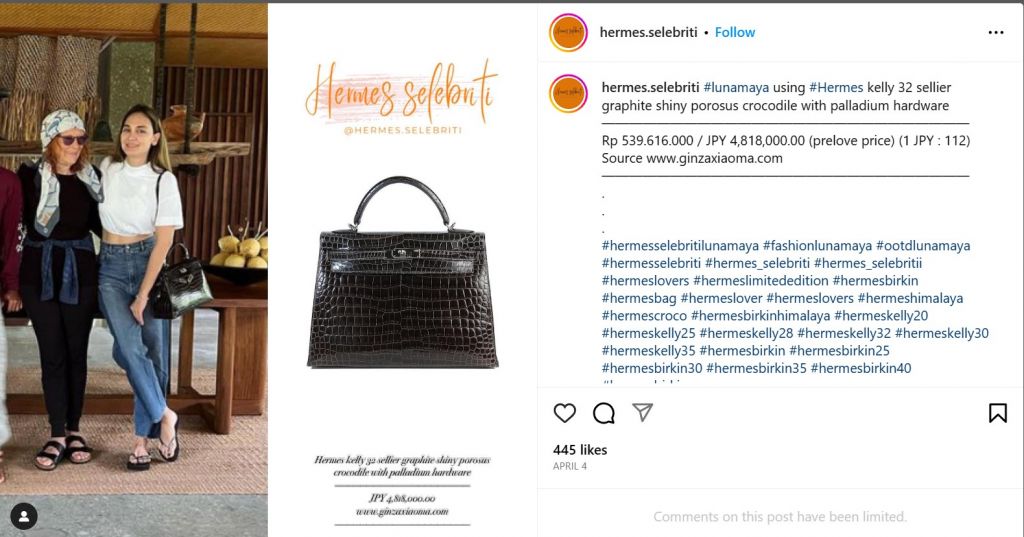Open #hermeskelly32 hashtag
1024x537 pixels.
tap(844, 333)
